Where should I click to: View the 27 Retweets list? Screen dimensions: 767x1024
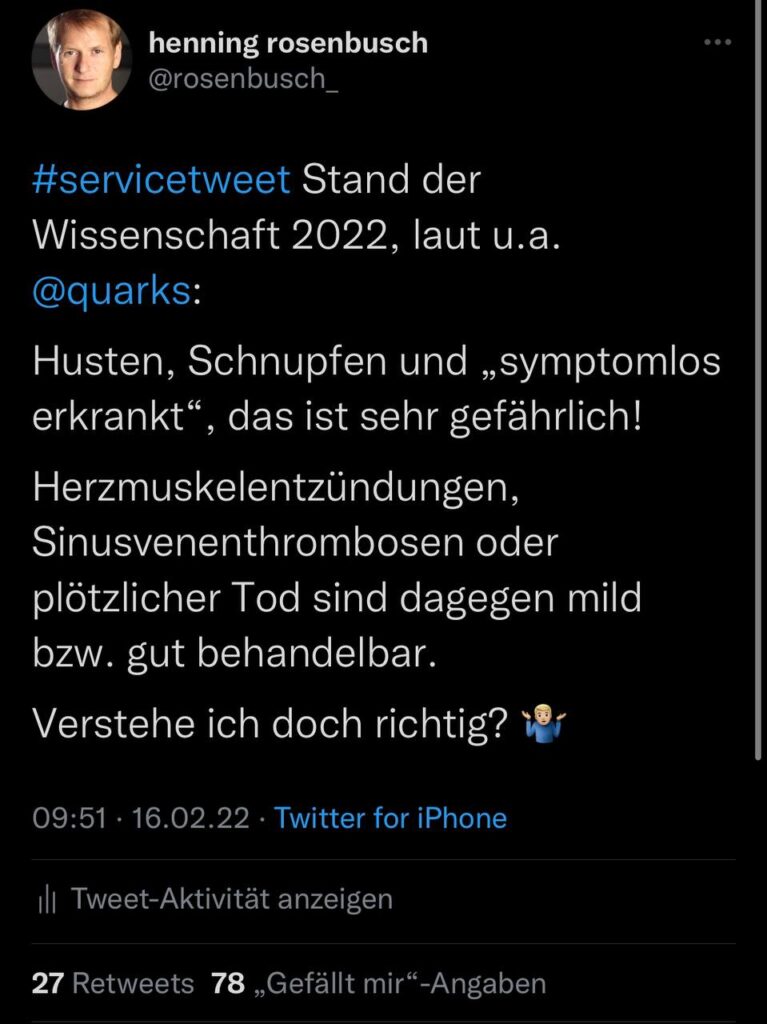click(112, 983)
